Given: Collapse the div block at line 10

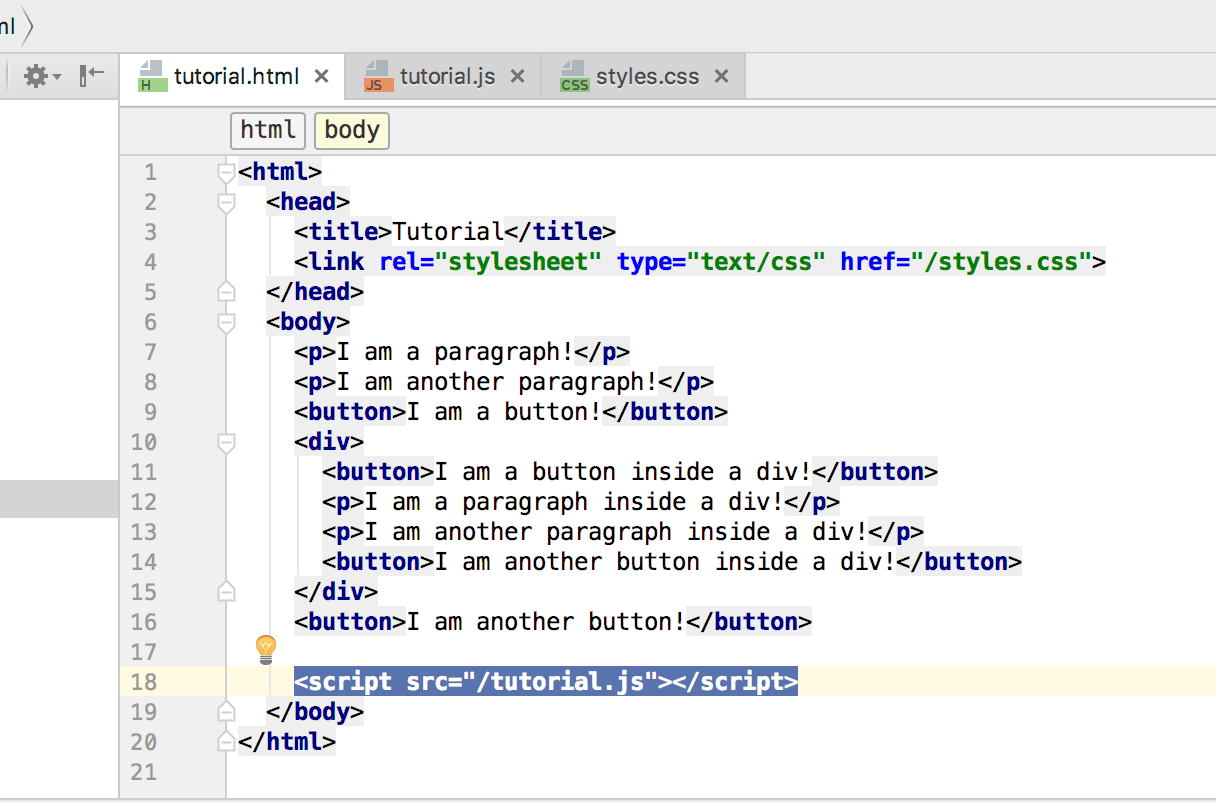Looking at the screenshot, I should (x=225, y=441).
